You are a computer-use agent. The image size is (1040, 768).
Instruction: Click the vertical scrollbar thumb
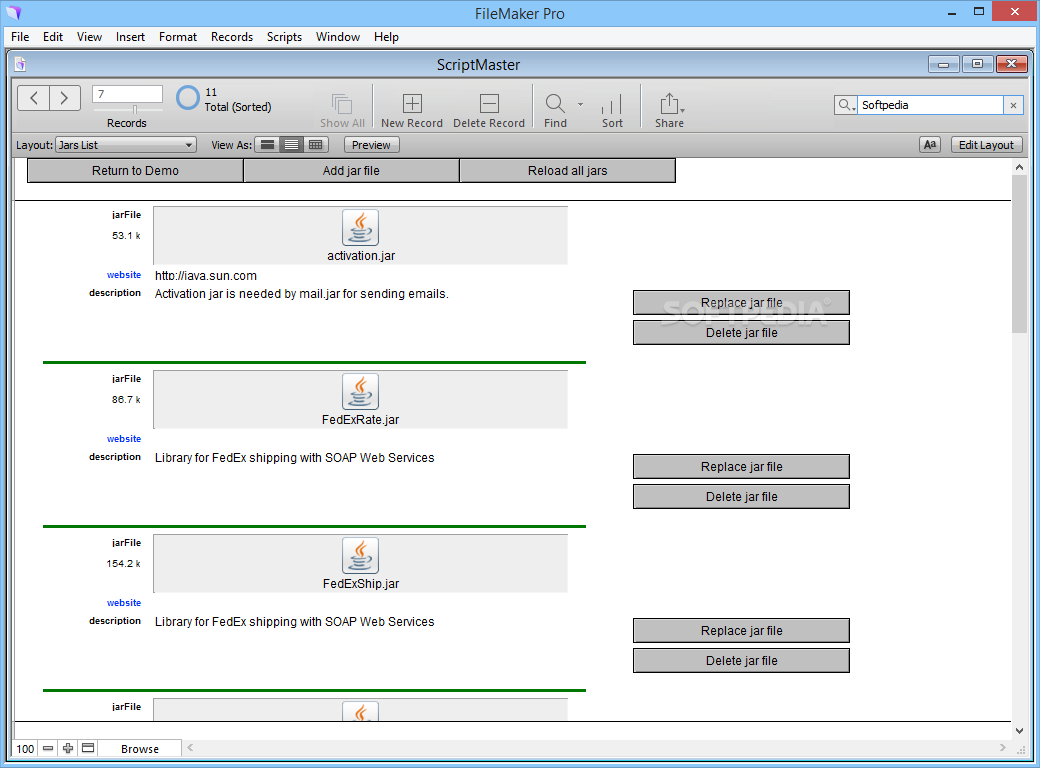pyautogui.click(x=1019, y=255)
